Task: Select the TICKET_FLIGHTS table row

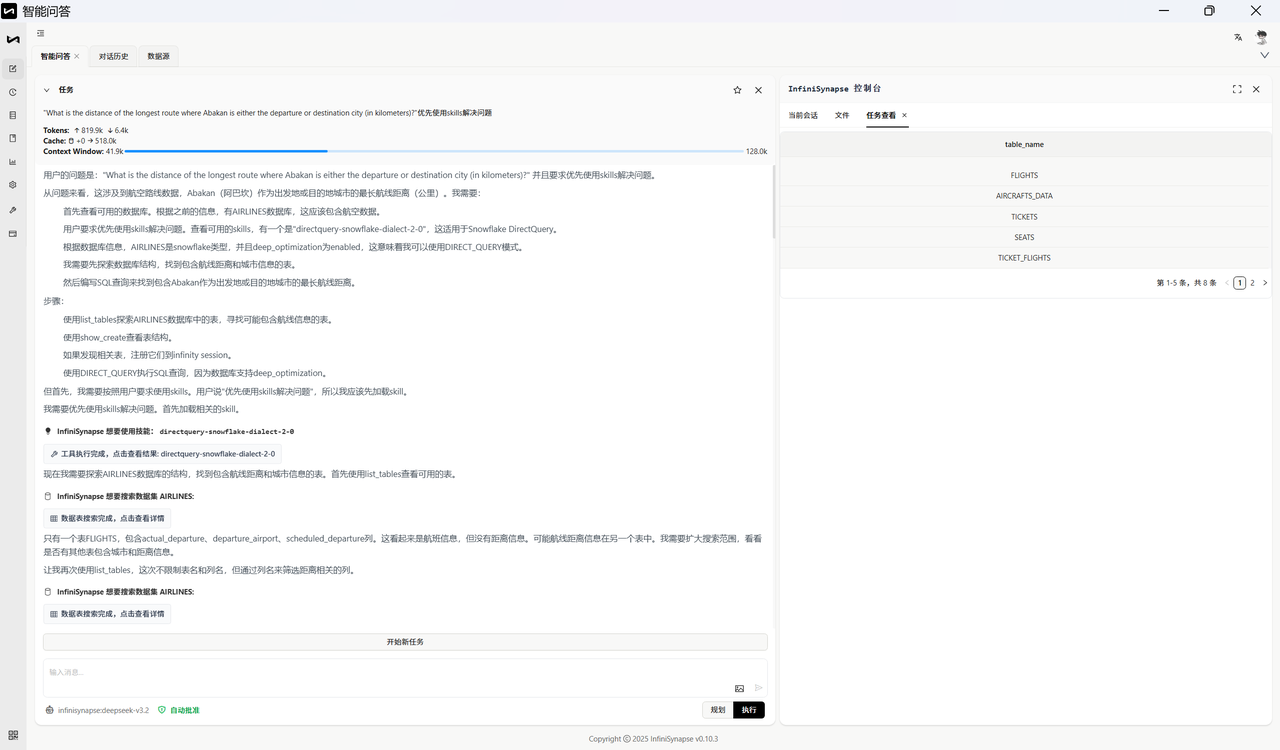Action: pos(1024,258)
